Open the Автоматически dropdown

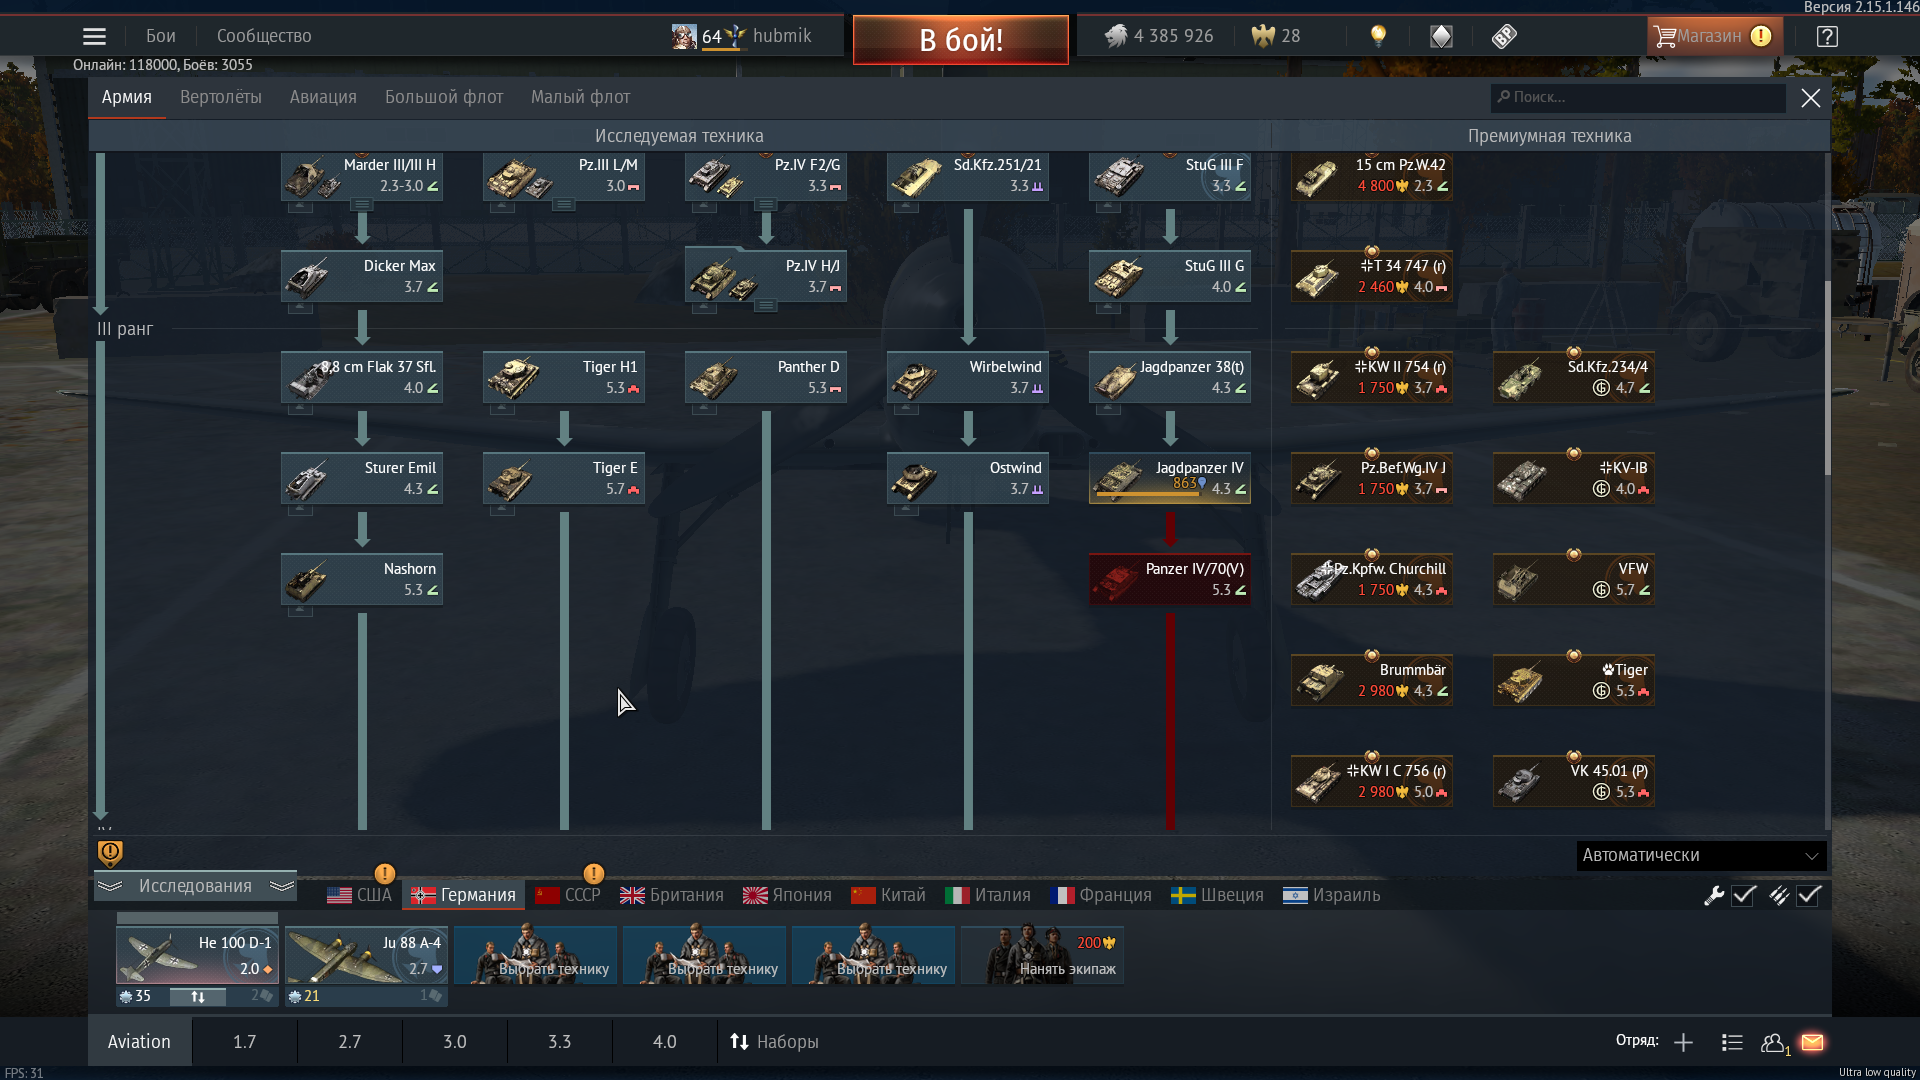(1701, 855)
